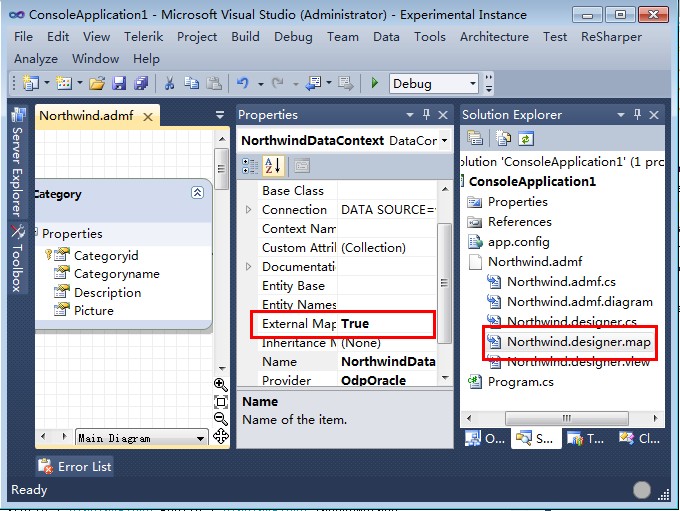Screen dimensions: 680x511
Task: Select Northwind.admf.diagram file
Action: (580, 301)
